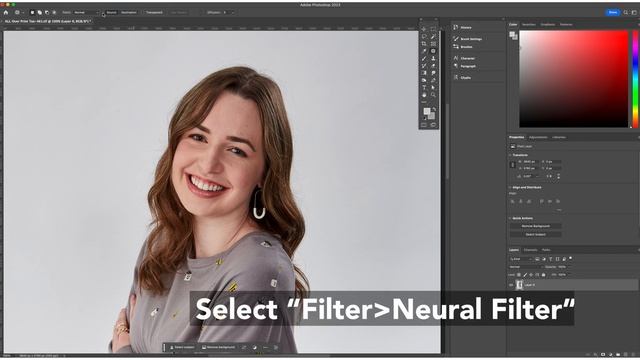Open the search icon in the top bar
The width and height of the screenshot is (640, 360).
coord(626,12)
